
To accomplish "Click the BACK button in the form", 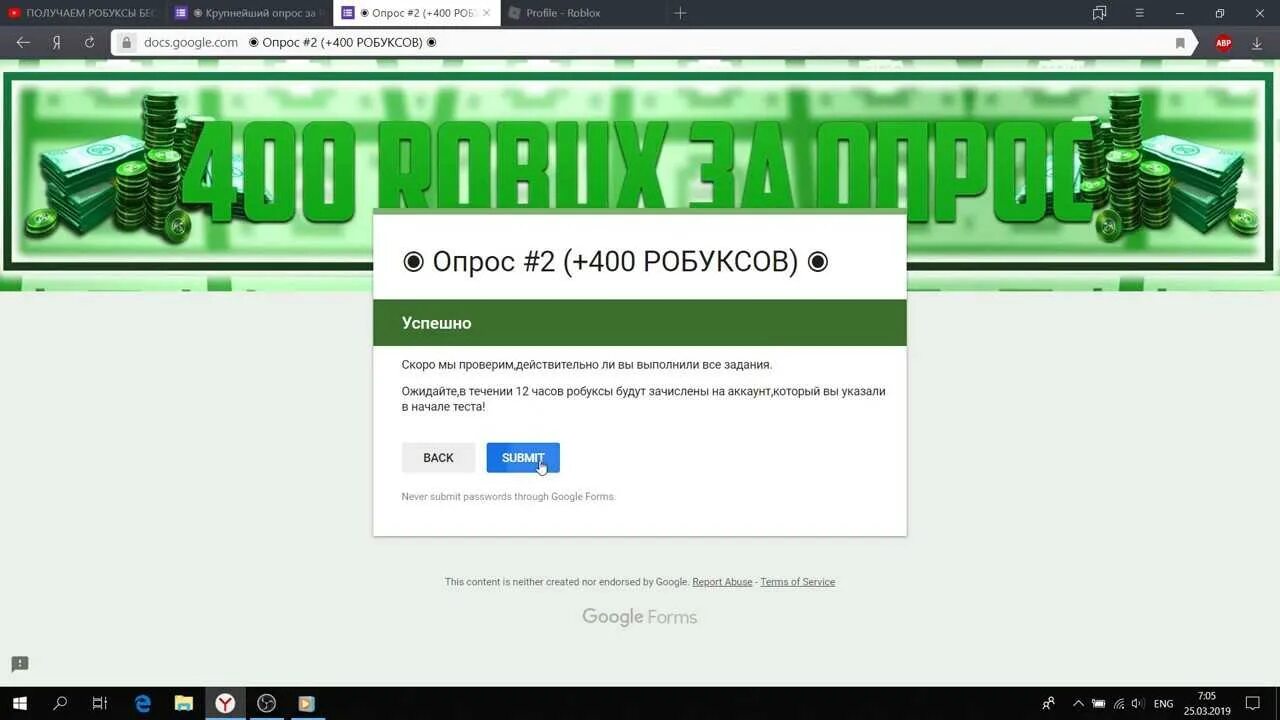I will [438, 457].
